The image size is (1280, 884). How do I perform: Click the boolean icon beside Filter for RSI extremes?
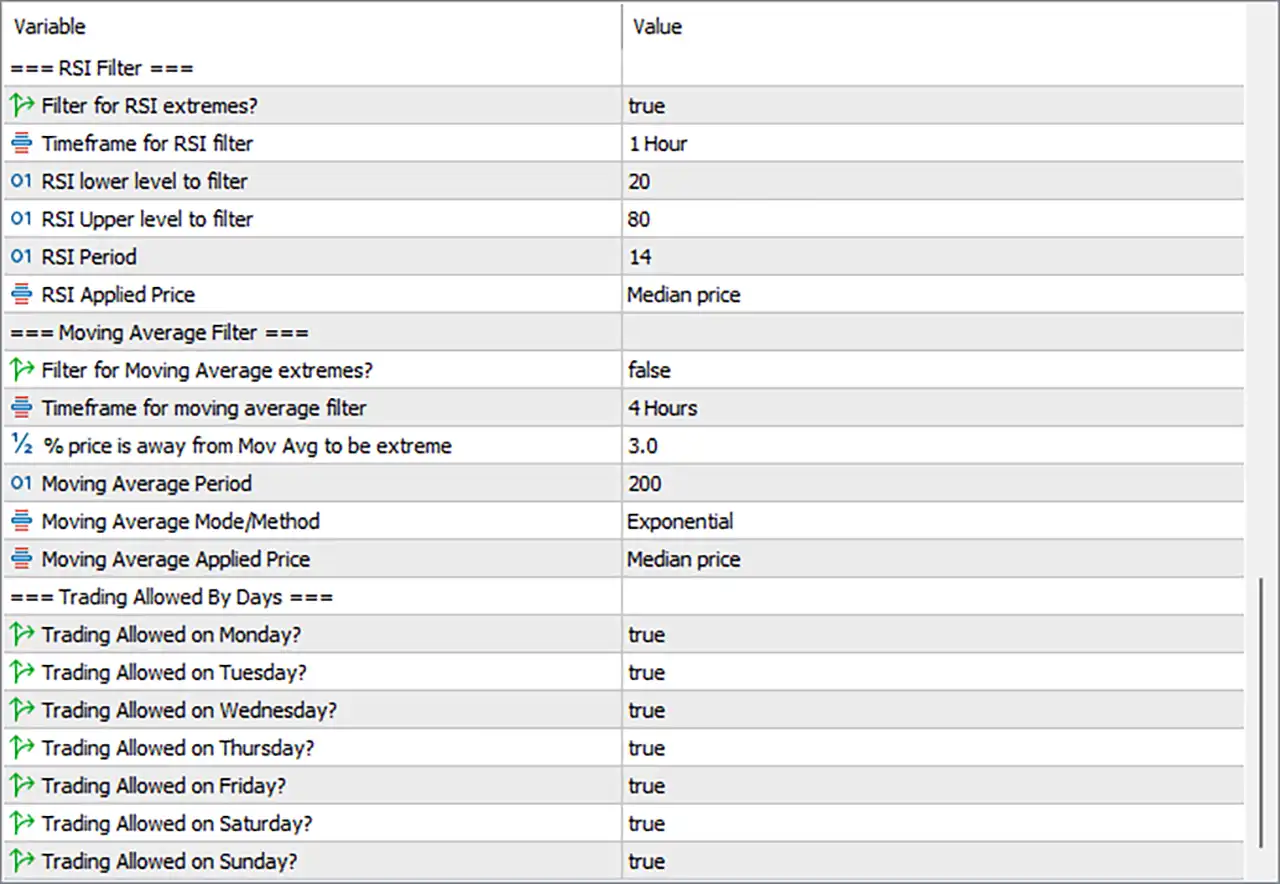21,105
